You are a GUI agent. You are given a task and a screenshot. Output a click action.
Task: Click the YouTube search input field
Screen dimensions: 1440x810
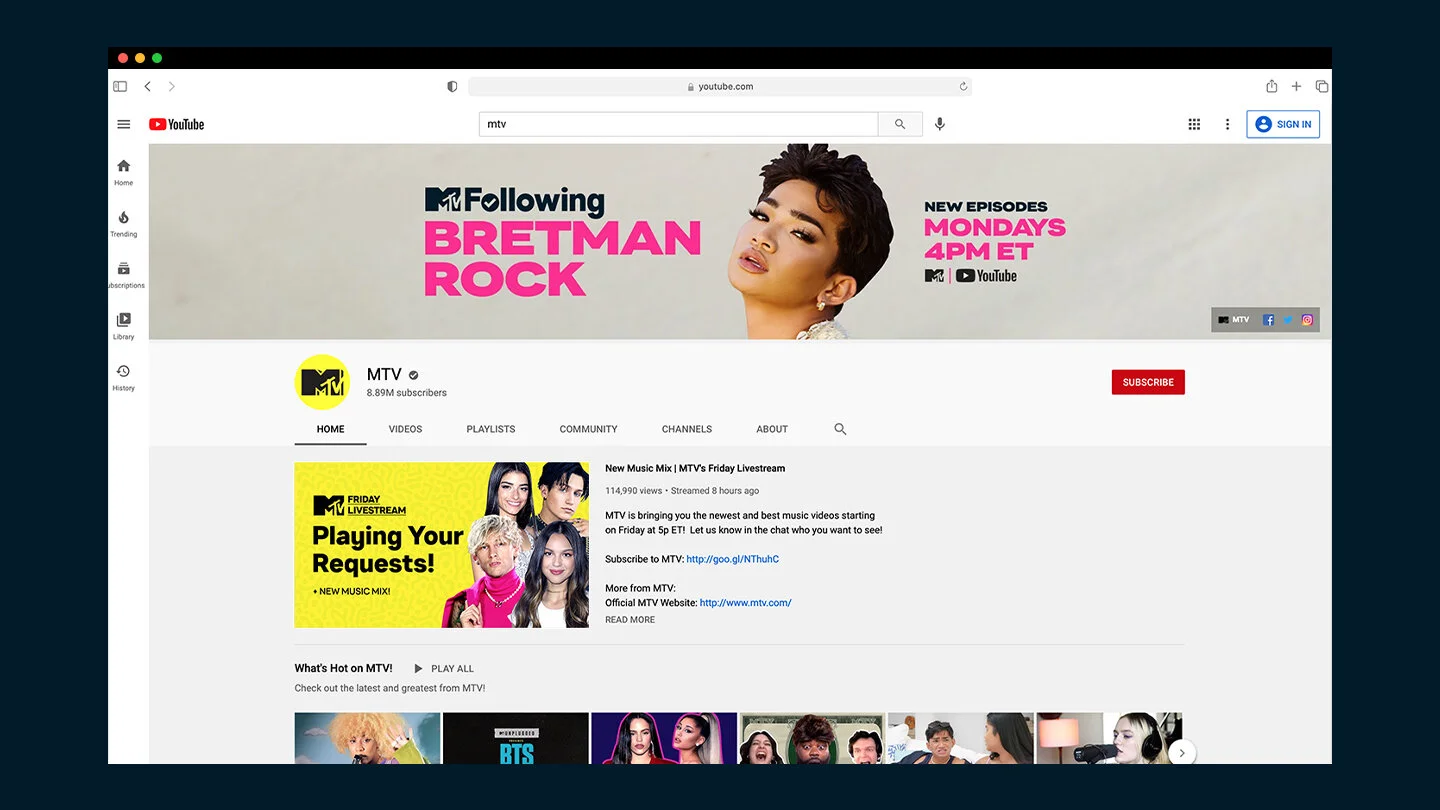[678, 124]
